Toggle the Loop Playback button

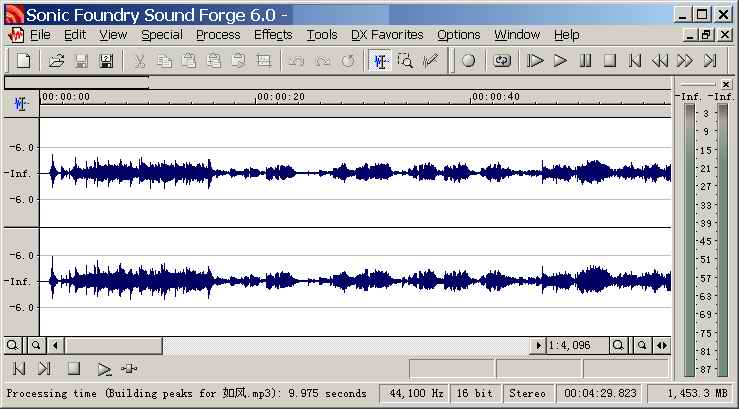502,61
